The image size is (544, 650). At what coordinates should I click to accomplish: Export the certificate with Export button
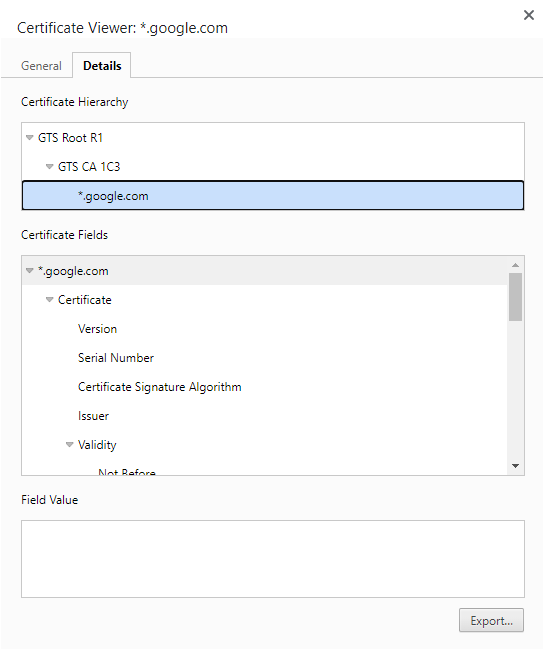click(491, 621)
